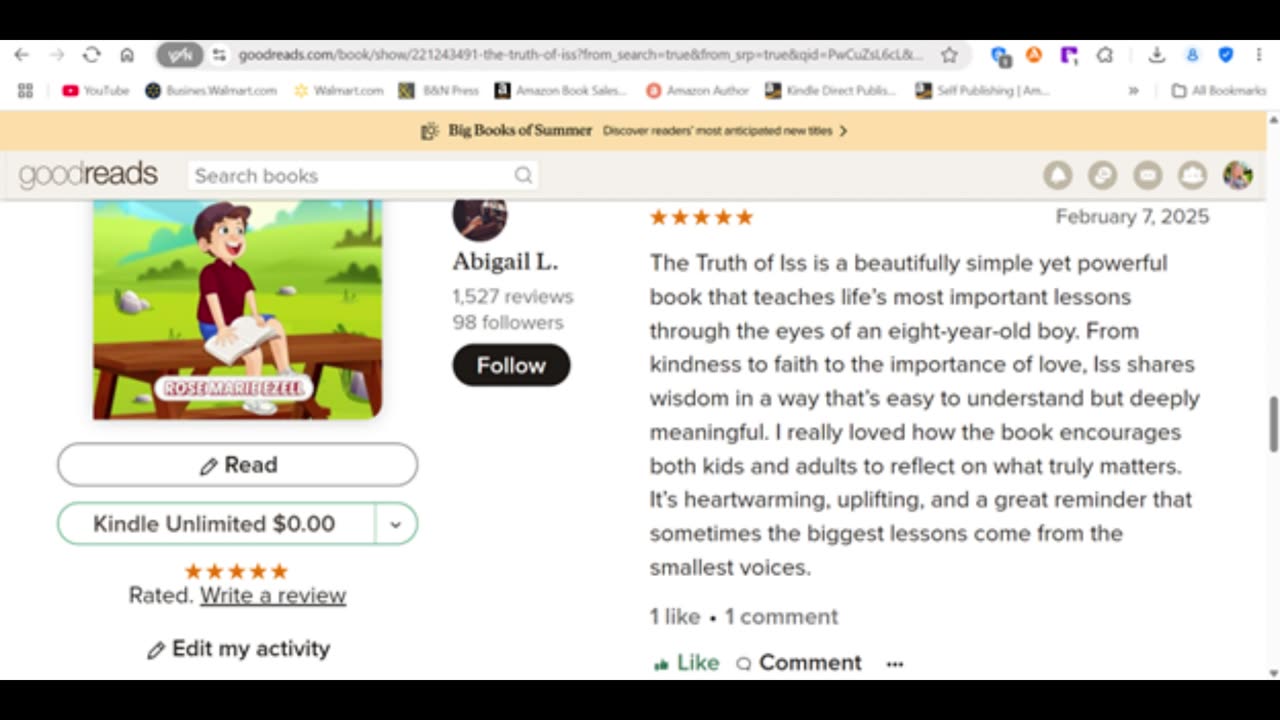Follow Abigail L.

point(511,365)
